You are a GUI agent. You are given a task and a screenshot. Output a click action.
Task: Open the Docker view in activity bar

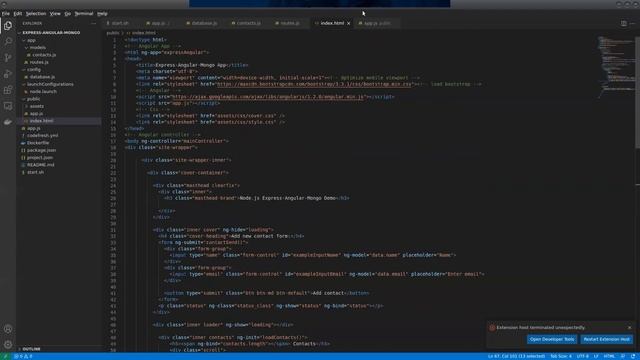tap(8, 122)
